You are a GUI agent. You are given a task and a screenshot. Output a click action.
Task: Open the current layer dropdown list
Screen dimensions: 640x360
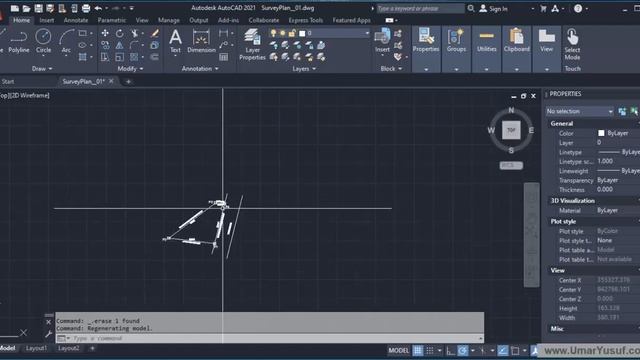point(367,33)
